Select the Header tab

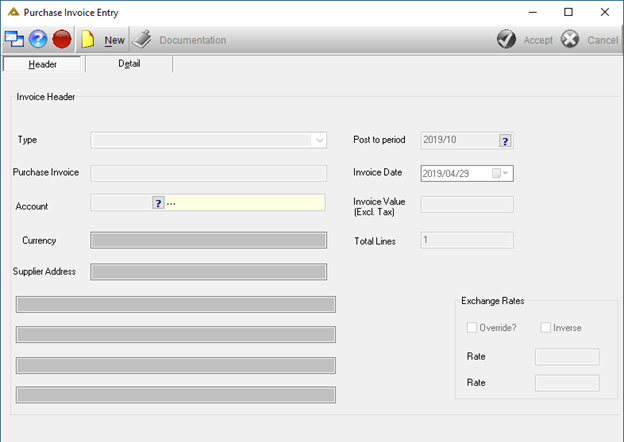[42, 64]
